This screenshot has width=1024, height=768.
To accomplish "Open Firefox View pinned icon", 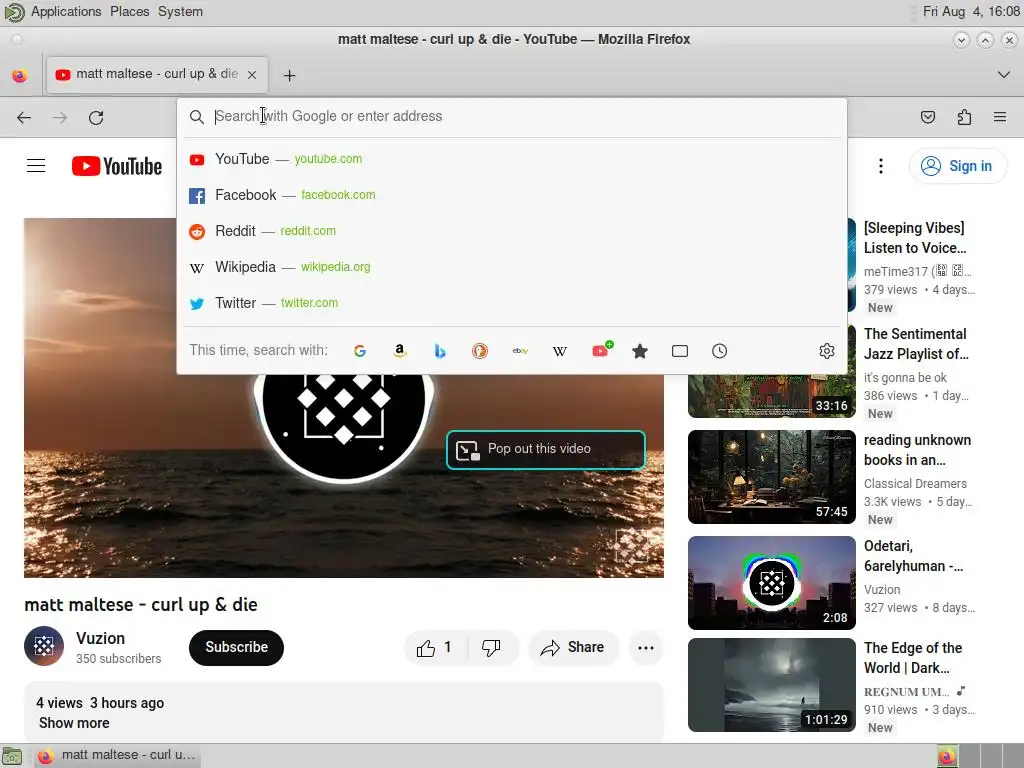I will (20, 75).
